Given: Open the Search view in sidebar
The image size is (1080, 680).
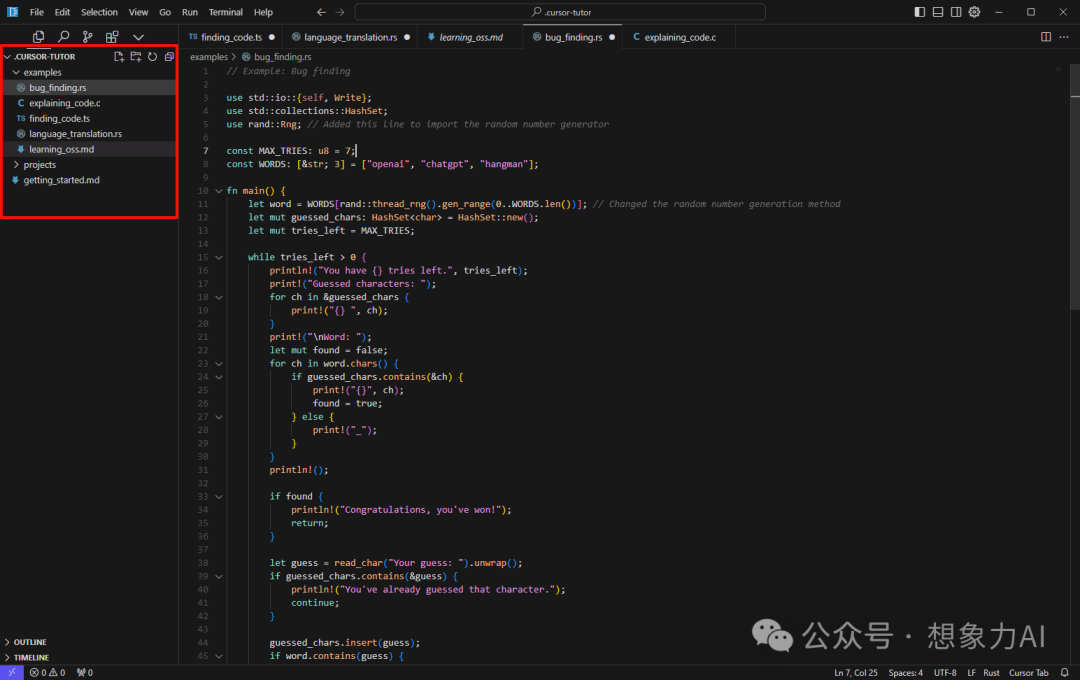Looking at the screenshot, I should 63,37.
